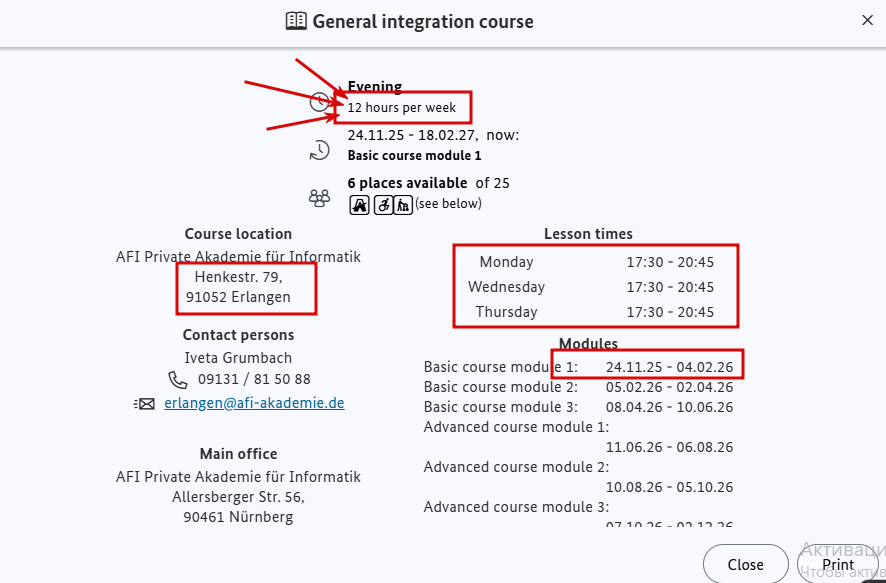Click the wheelchair accessibility icon
The width and height of the screenshot is (886, 583).
(382, 204)
